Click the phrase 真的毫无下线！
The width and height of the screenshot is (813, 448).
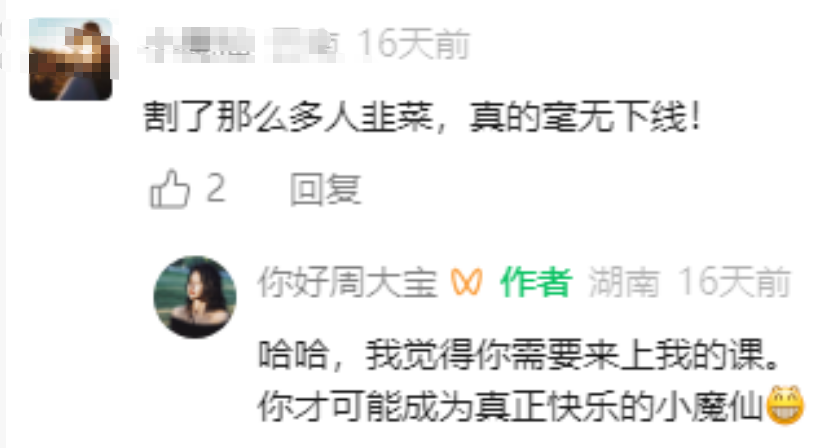[585, 117]
